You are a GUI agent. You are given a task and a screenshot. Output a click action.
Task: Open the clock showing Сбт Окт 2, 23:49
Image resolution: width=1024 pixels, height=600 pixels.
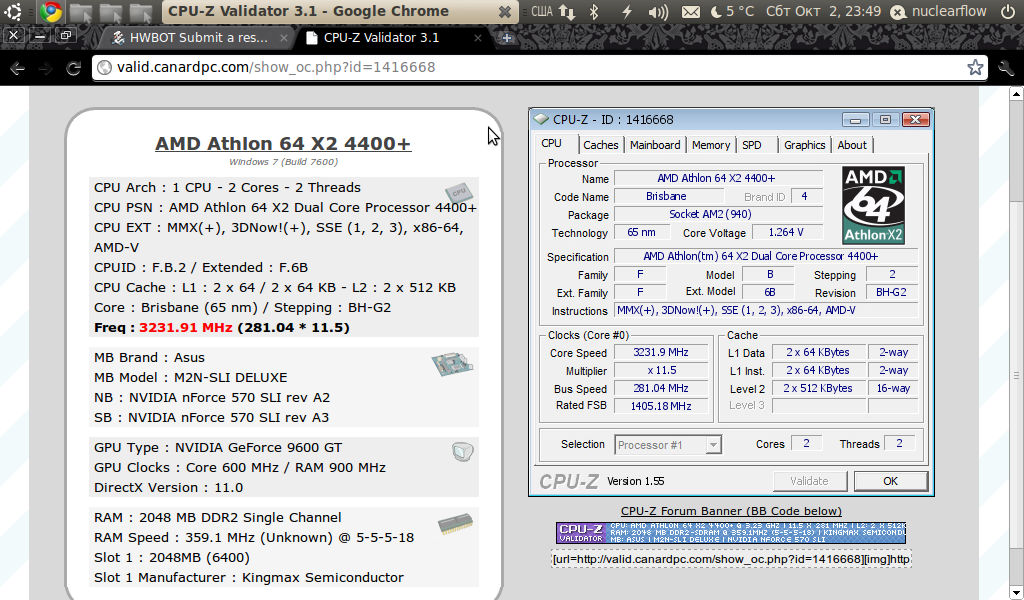[823, 11]
